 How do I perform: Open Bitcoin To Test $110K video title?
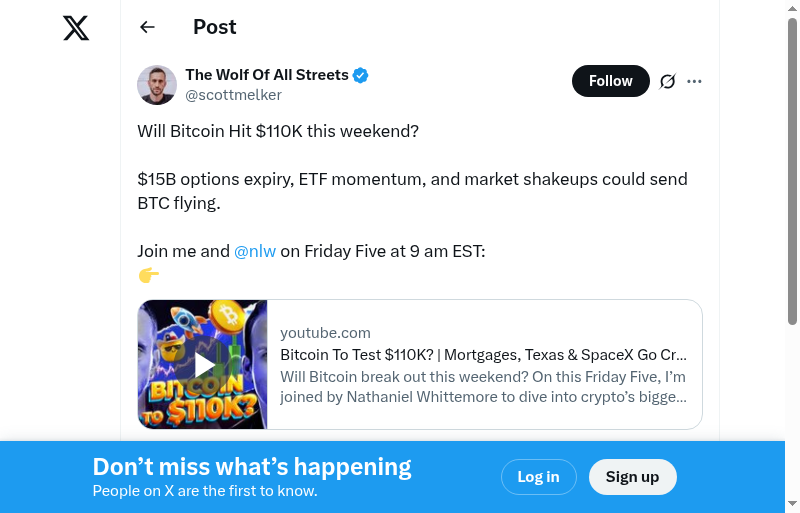click(x=483, y=354)
